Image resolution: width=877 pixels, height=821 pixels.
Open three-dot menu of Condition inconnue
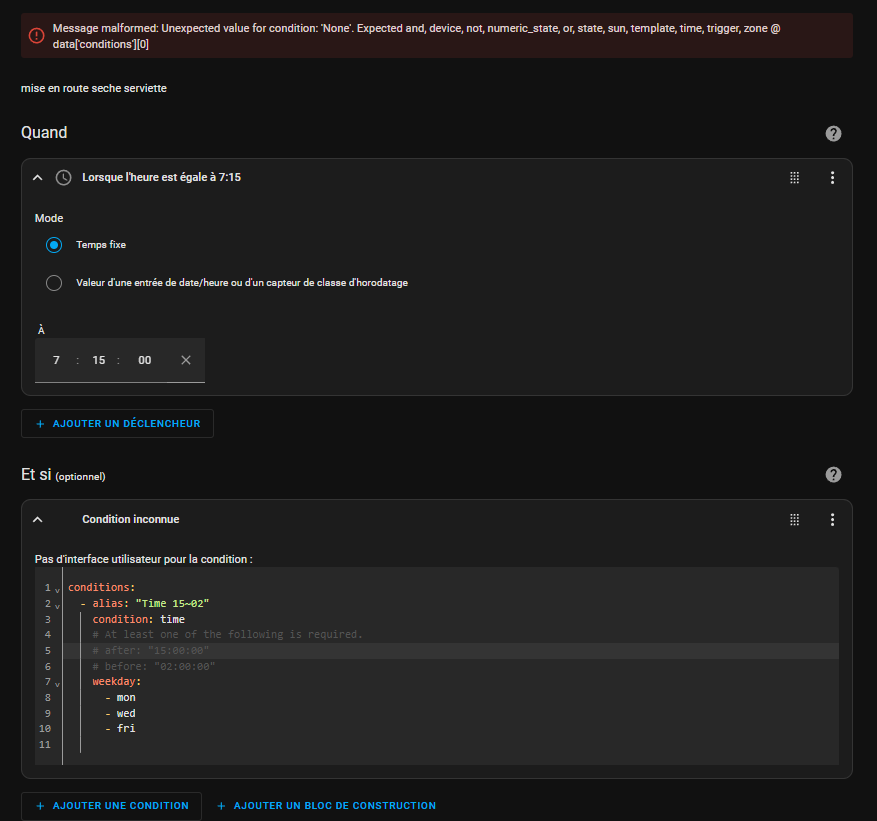point(832,519)
